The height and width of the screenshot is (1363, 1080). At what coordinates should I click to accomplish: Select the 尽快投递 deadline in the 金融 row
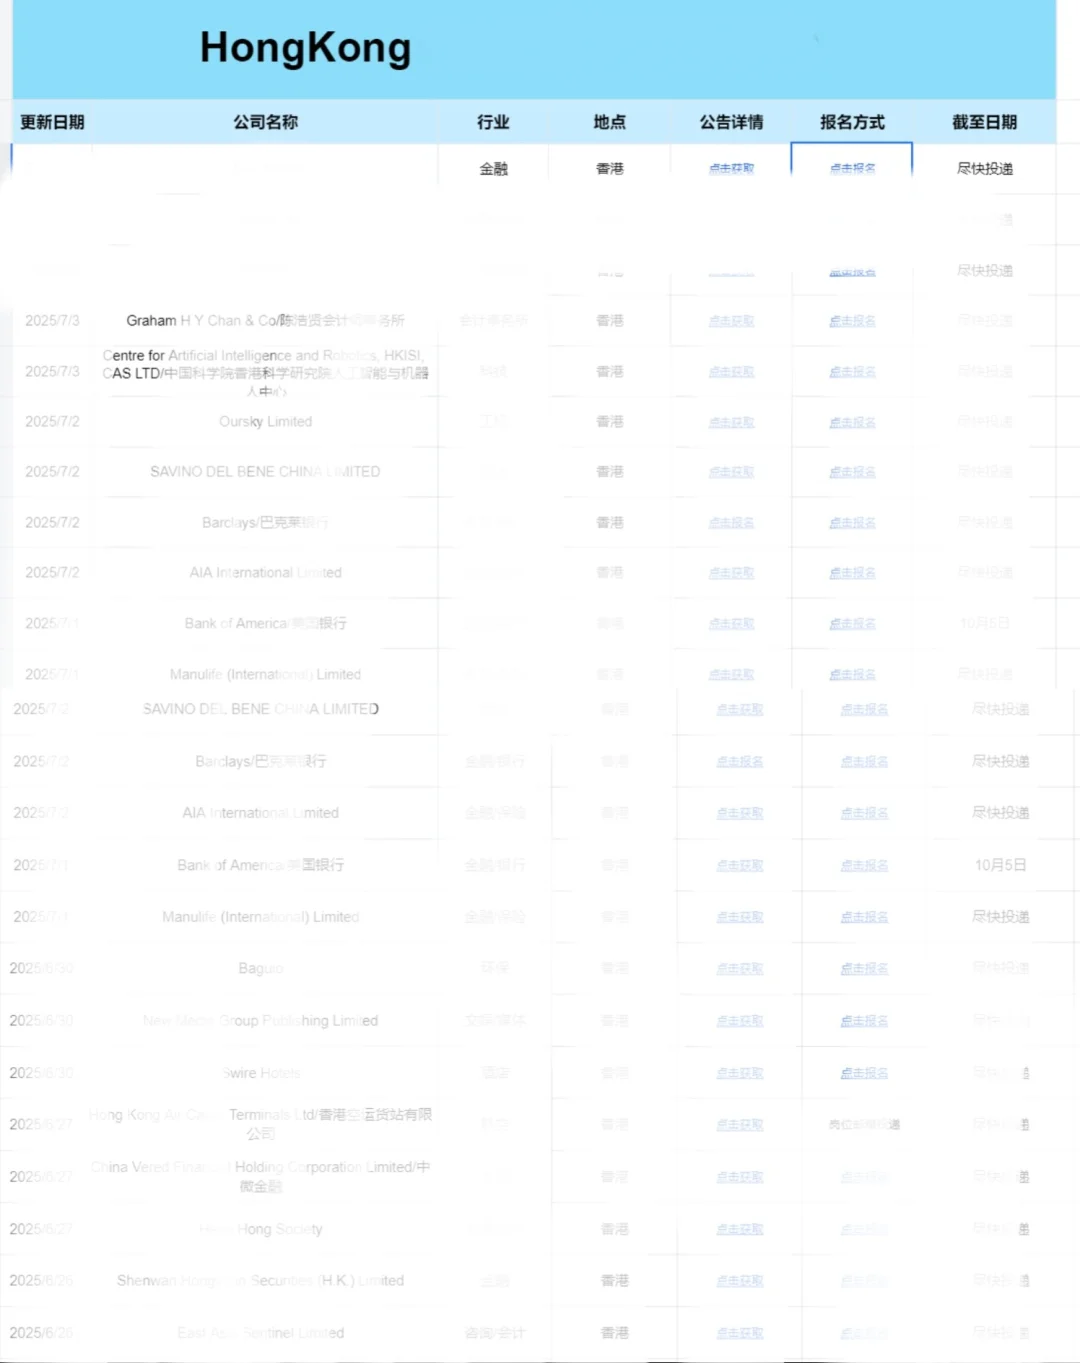[985, 169]
